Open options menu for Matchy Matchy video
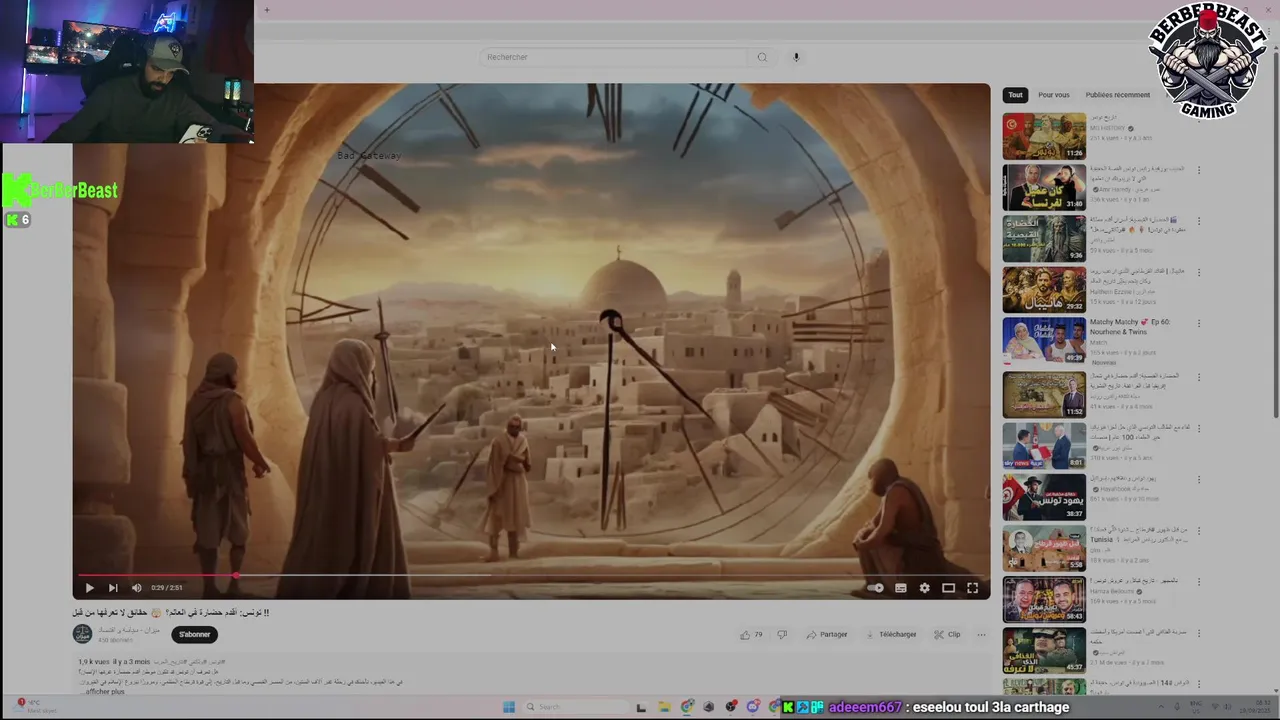This screenshot has width=1280, height=720. point(1199,323)
